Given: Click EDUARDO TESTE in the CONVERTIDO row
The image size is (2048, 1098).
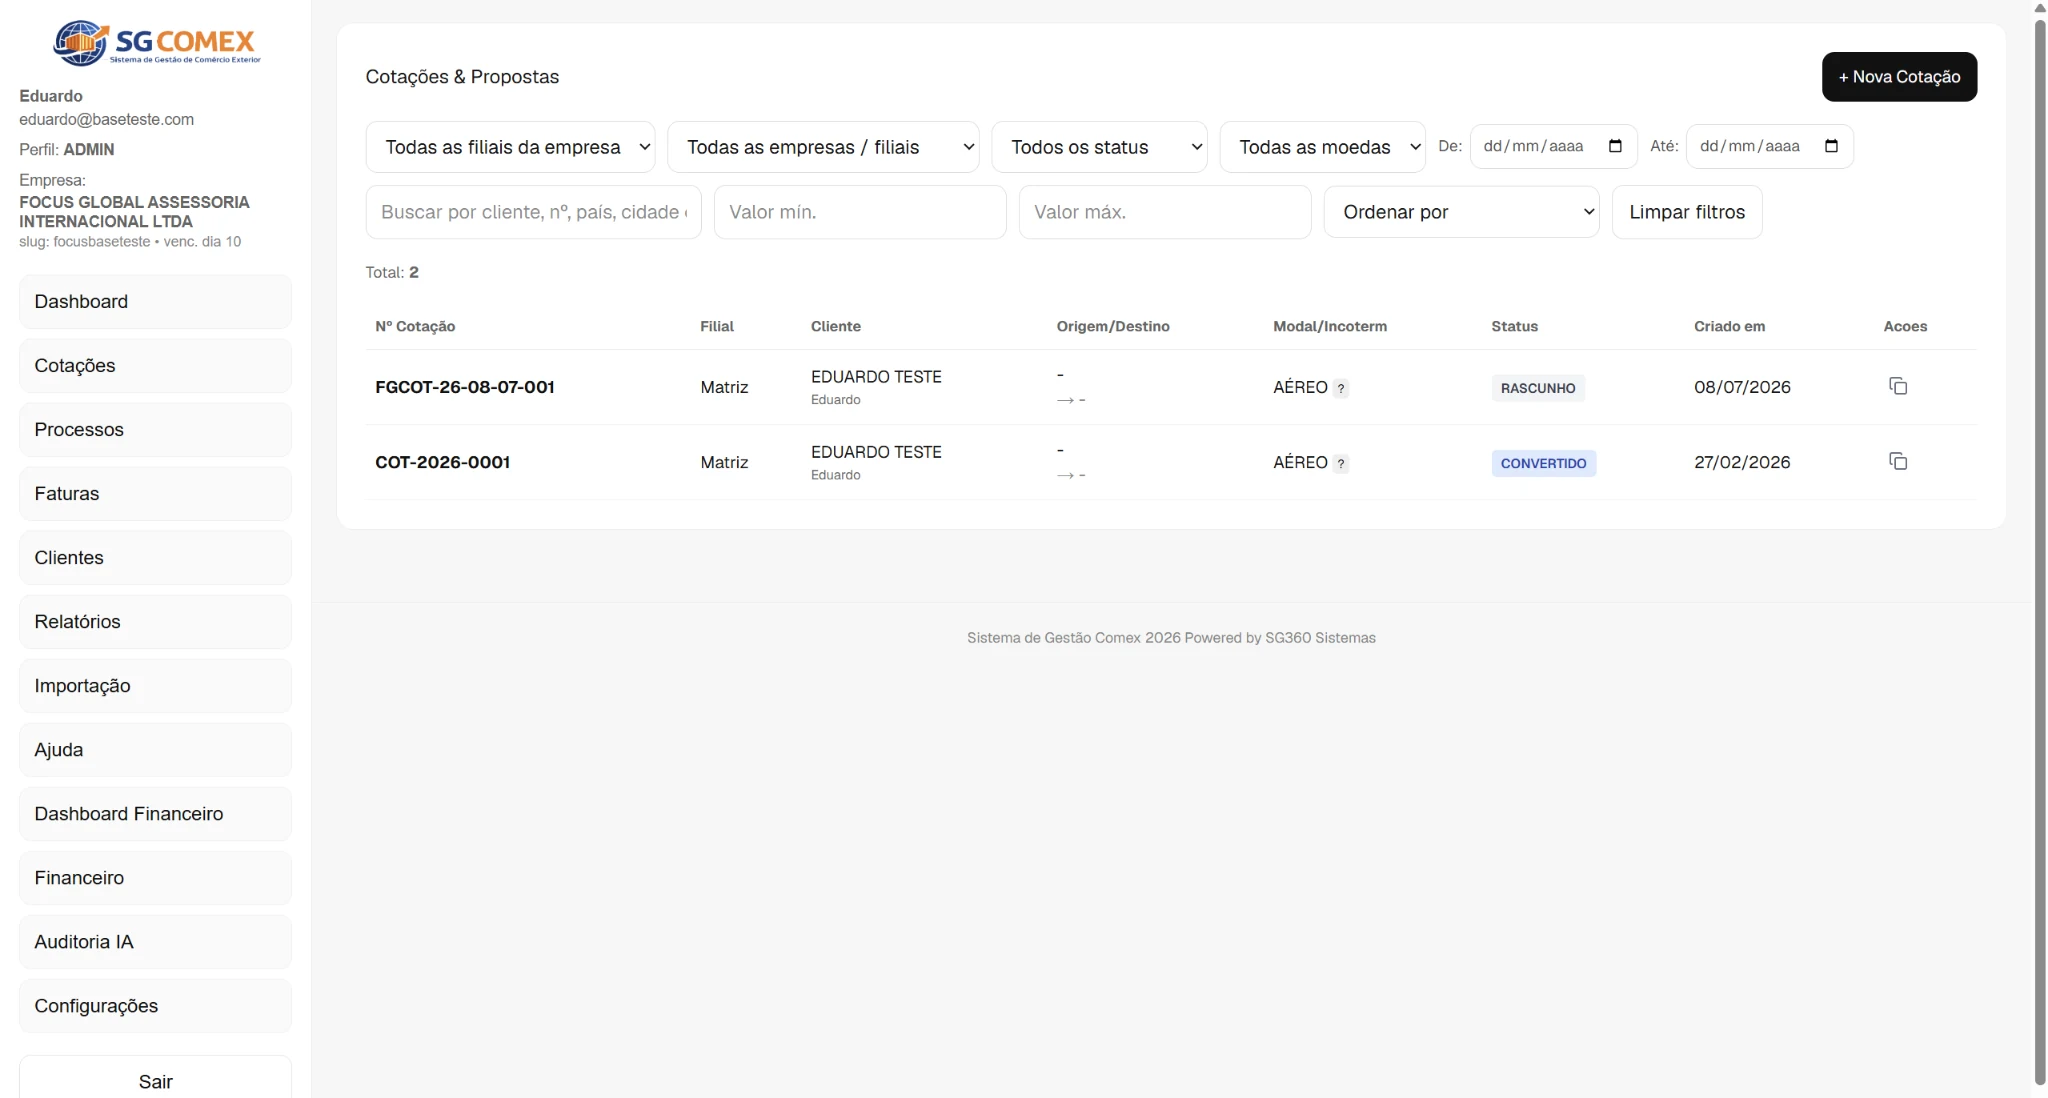Looking at the screenshot, I should tap(876, 452).
